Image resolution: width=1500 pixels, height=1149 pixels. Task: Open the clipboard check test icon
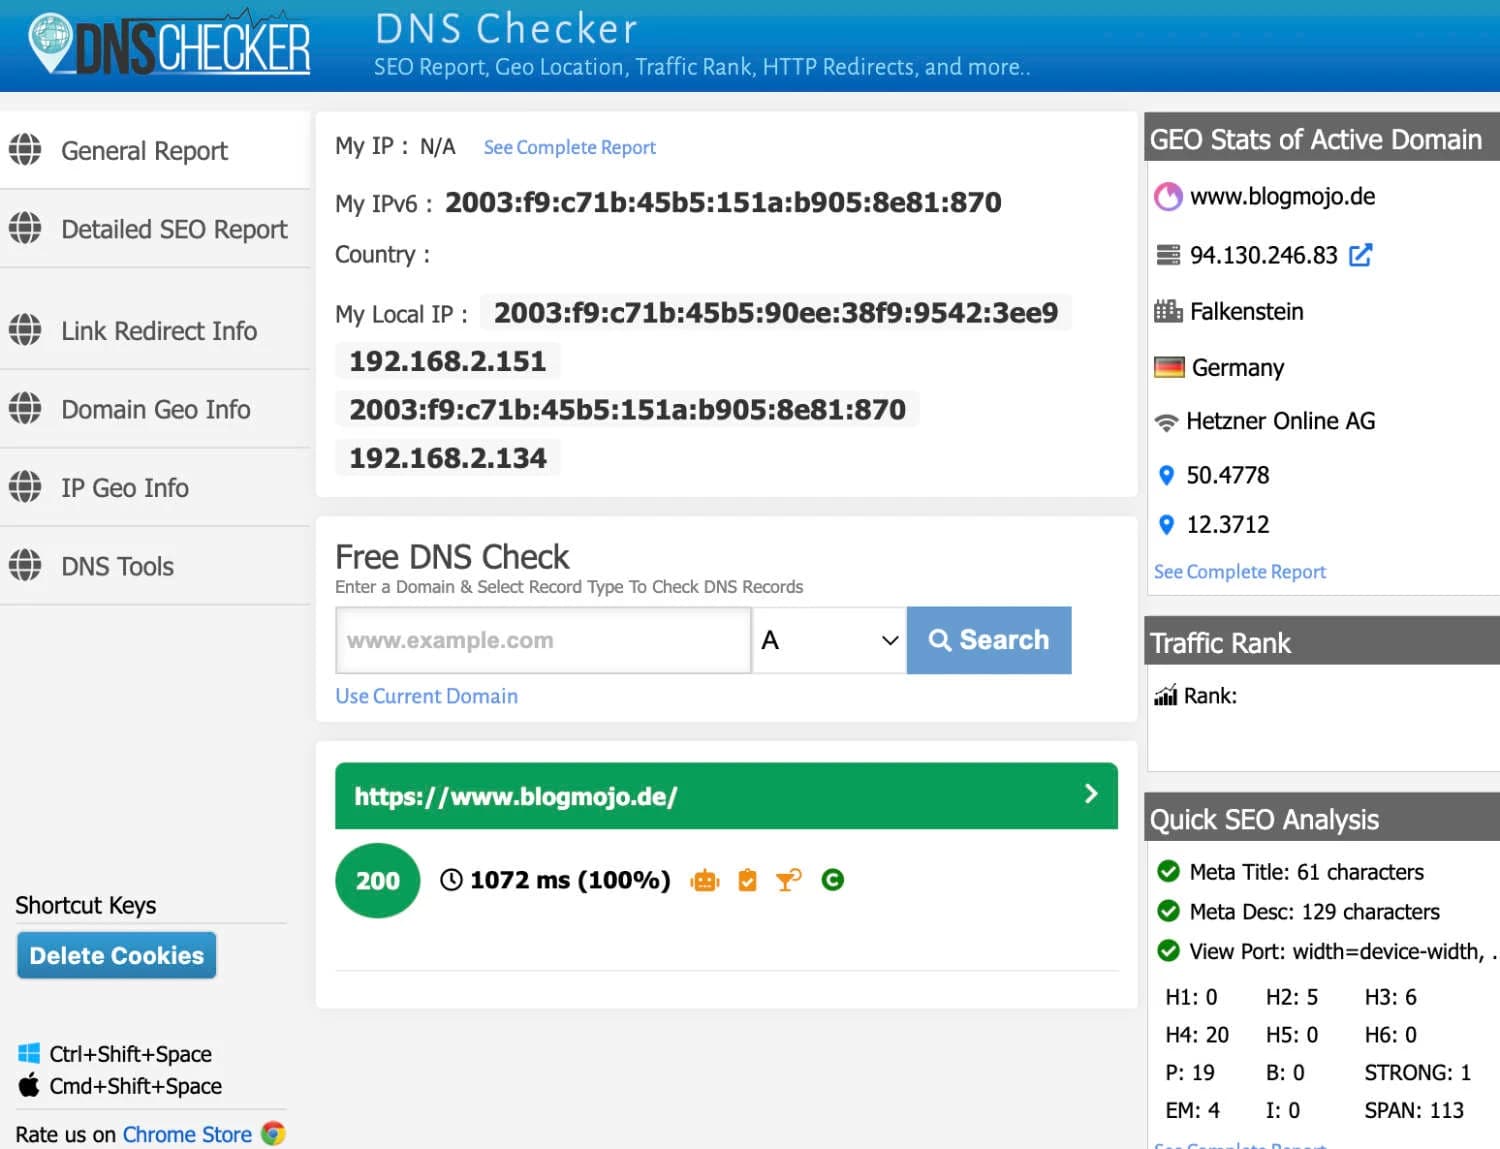747,880
